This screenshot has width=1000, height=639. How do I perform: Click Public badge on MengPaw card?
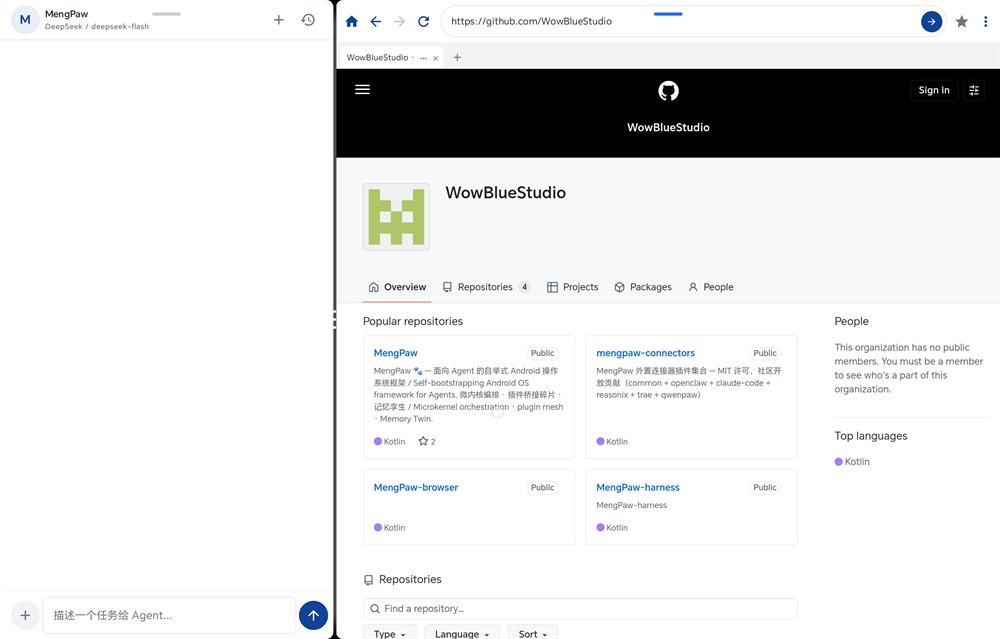542,353
